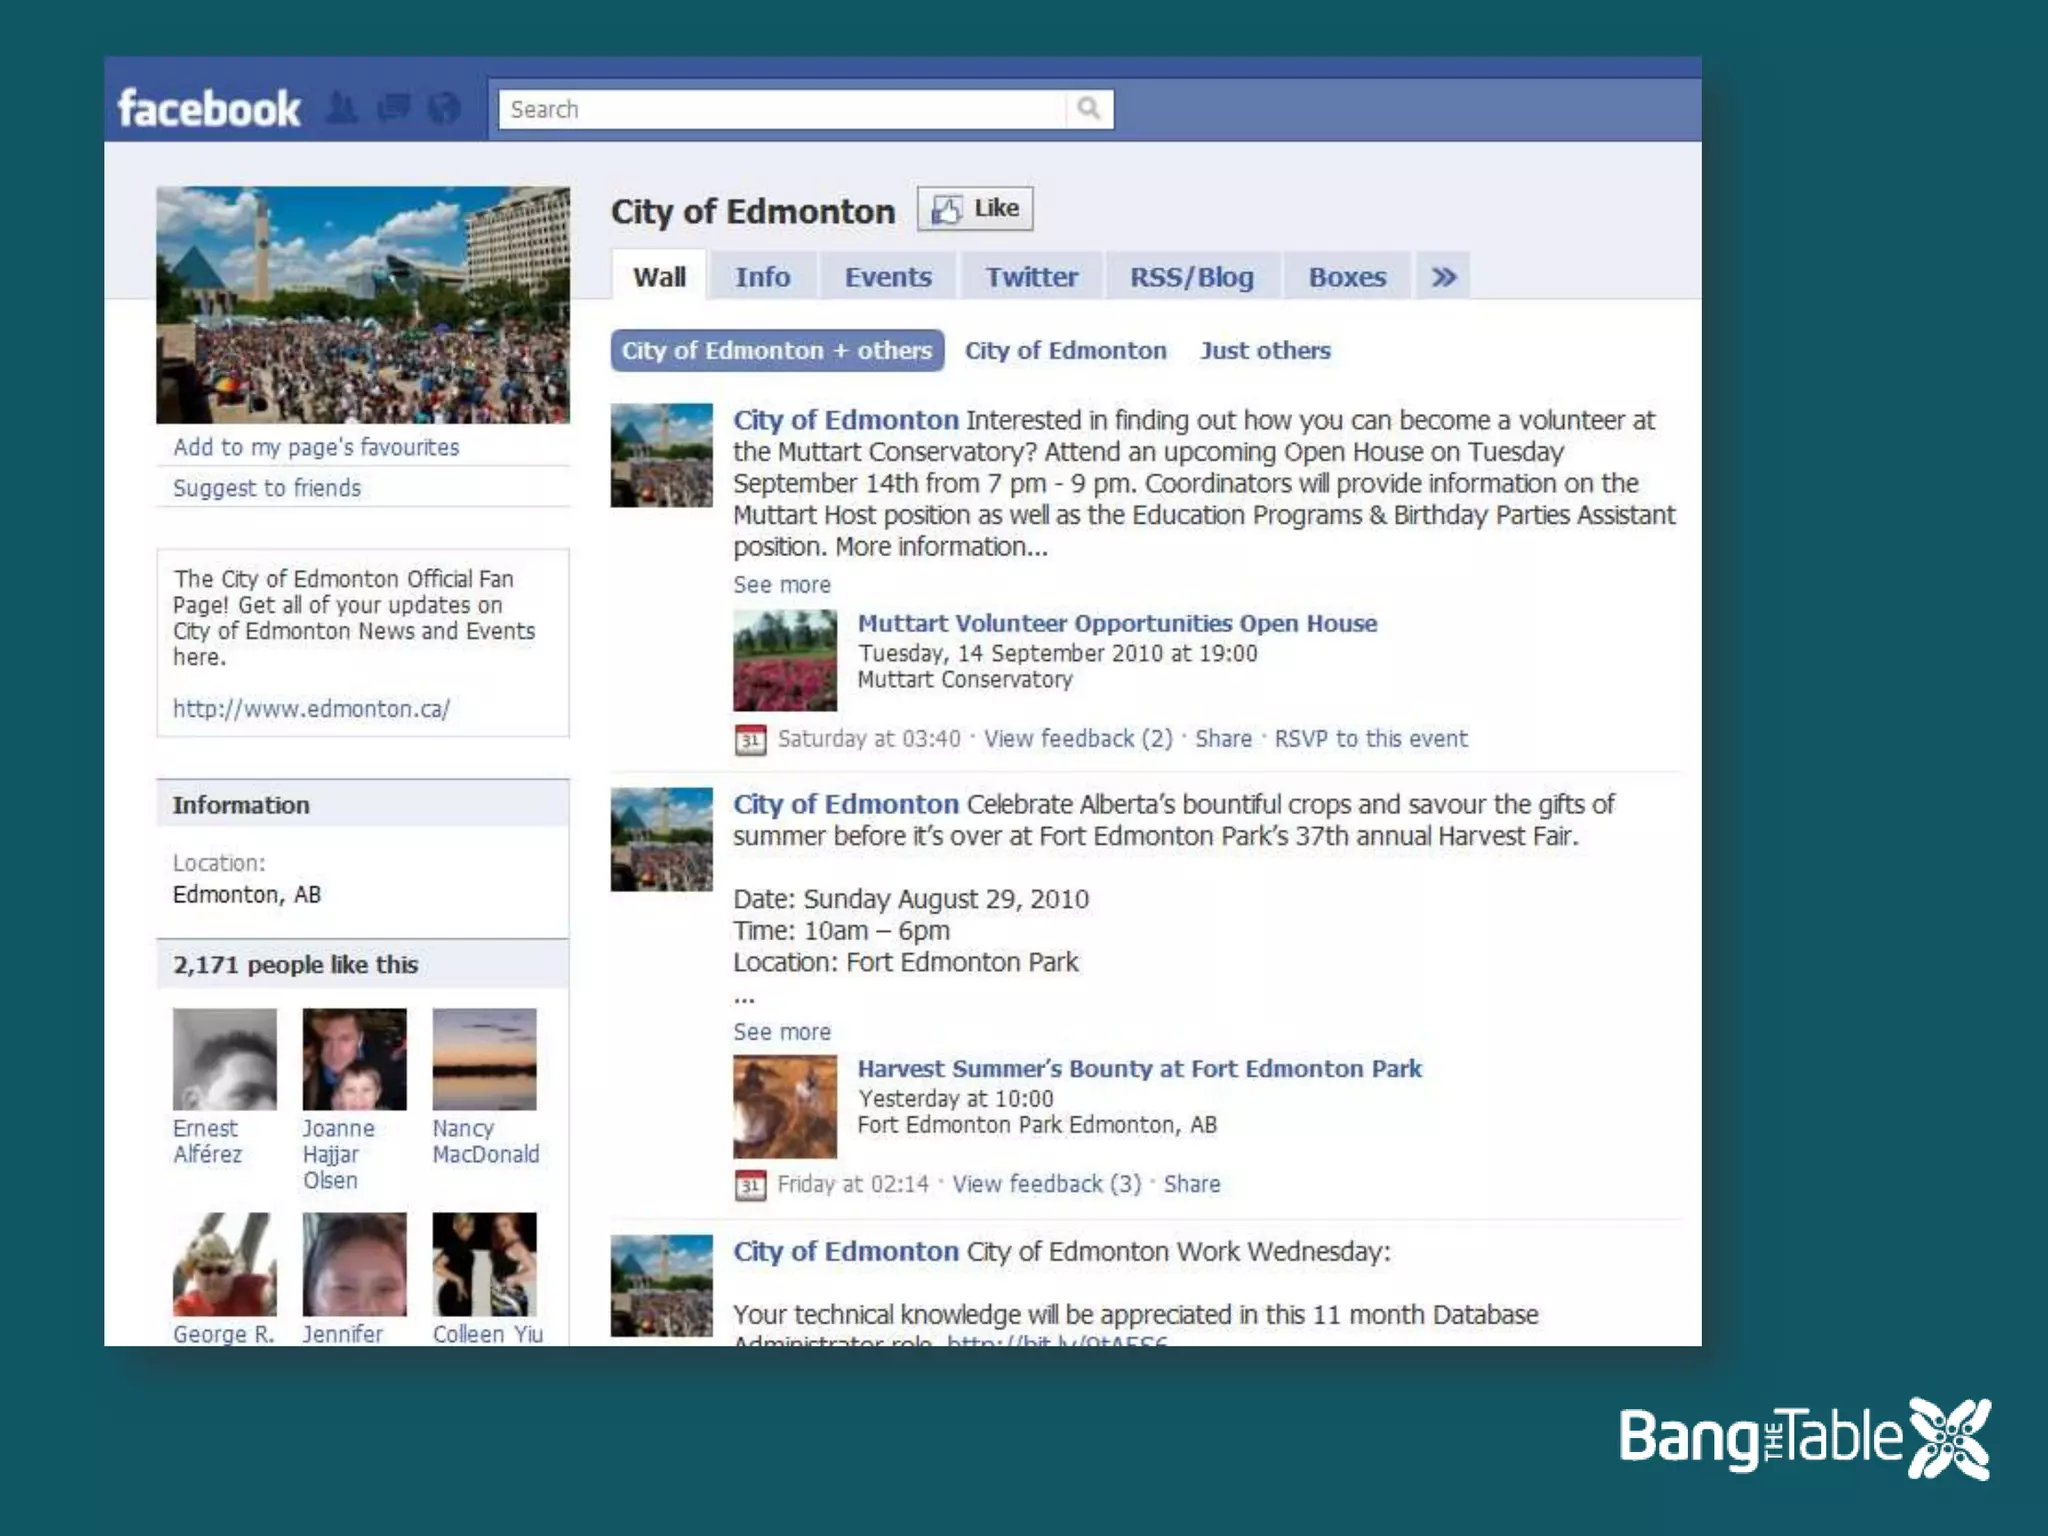This screenshot has width=2048, height=1536.
Task: Expand first post with See more
Action: (782, 585)
